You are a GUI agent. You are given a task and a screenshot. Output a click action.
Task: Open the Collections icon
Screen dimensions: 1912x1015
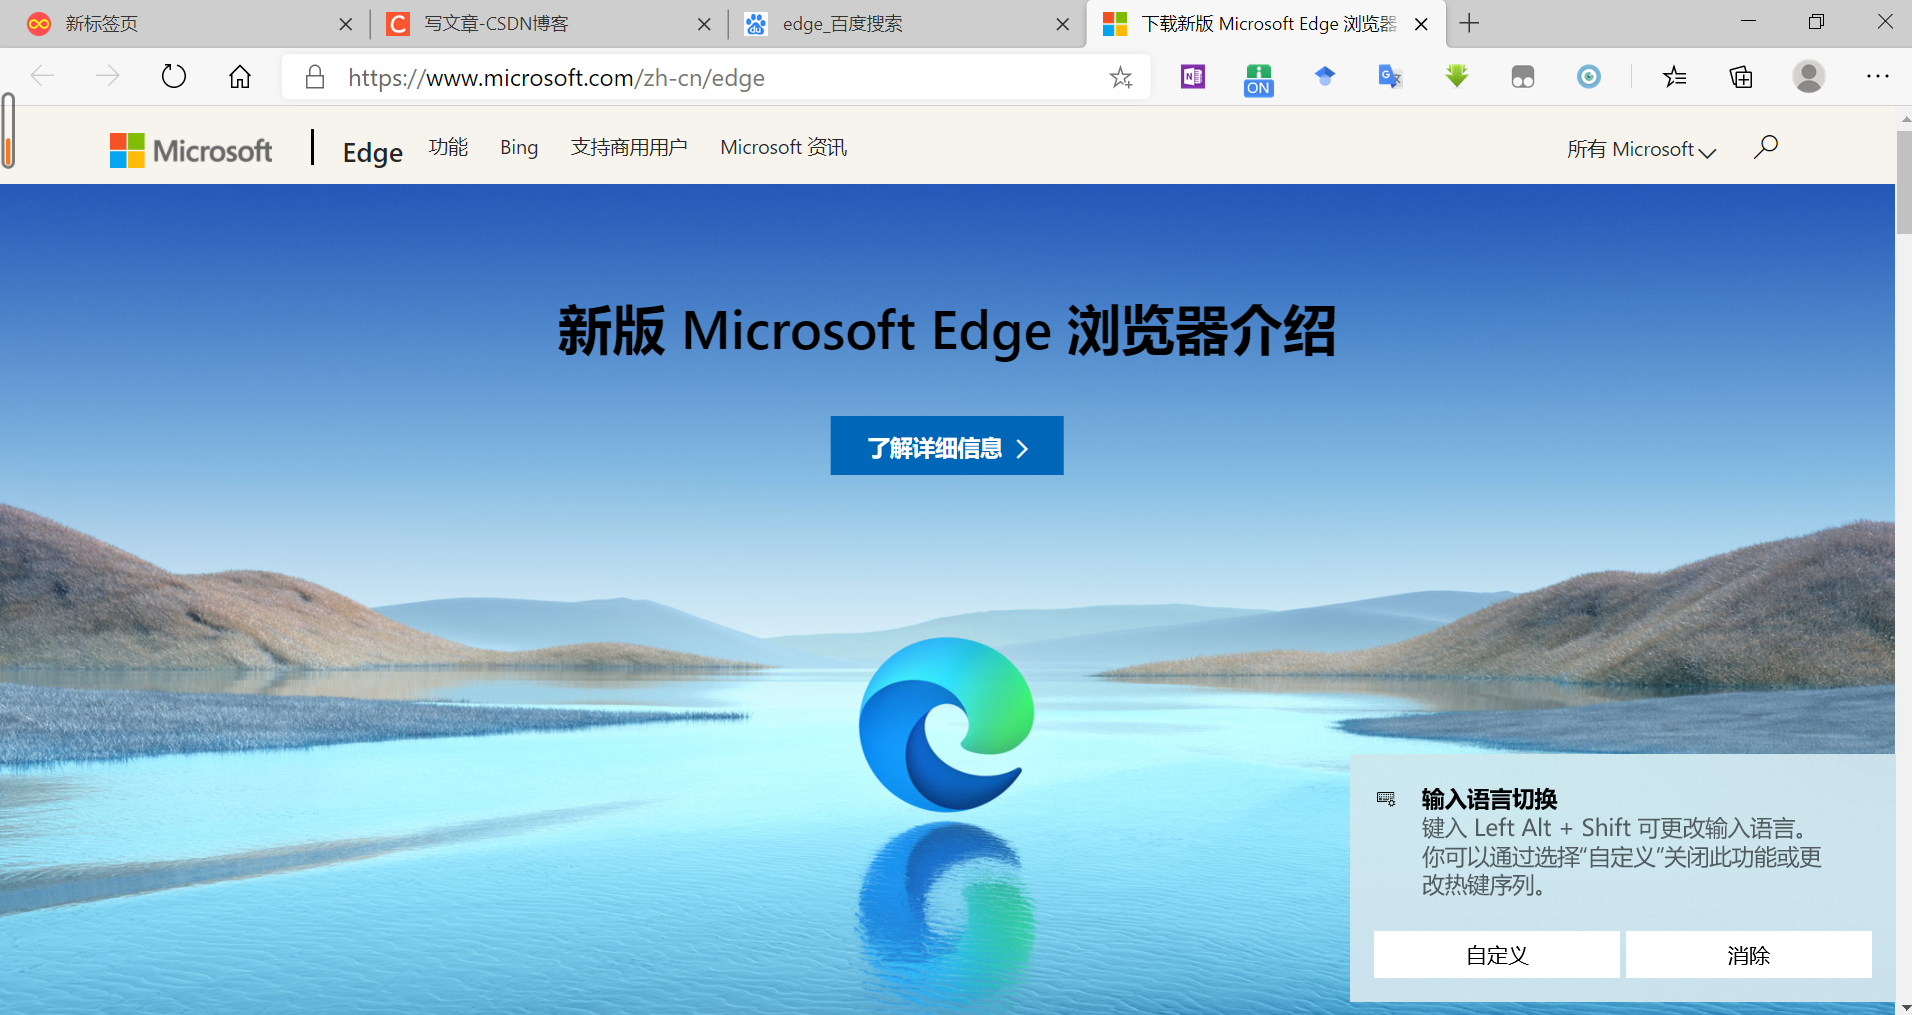coord(1741,77)
